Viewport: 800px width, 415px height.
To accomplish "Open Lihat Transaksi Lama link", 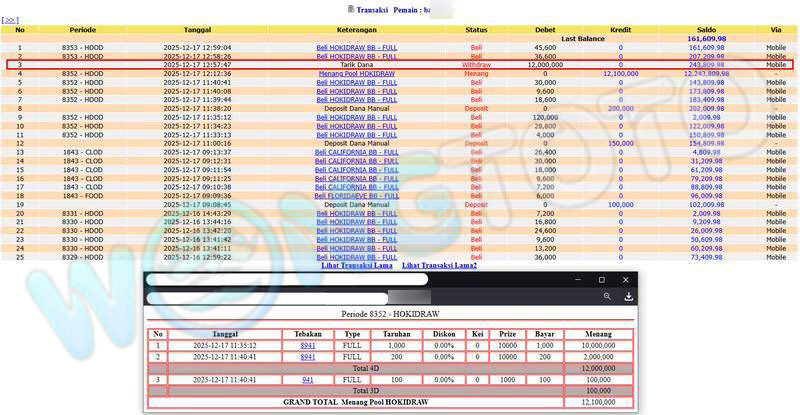I will pos(357,265).
